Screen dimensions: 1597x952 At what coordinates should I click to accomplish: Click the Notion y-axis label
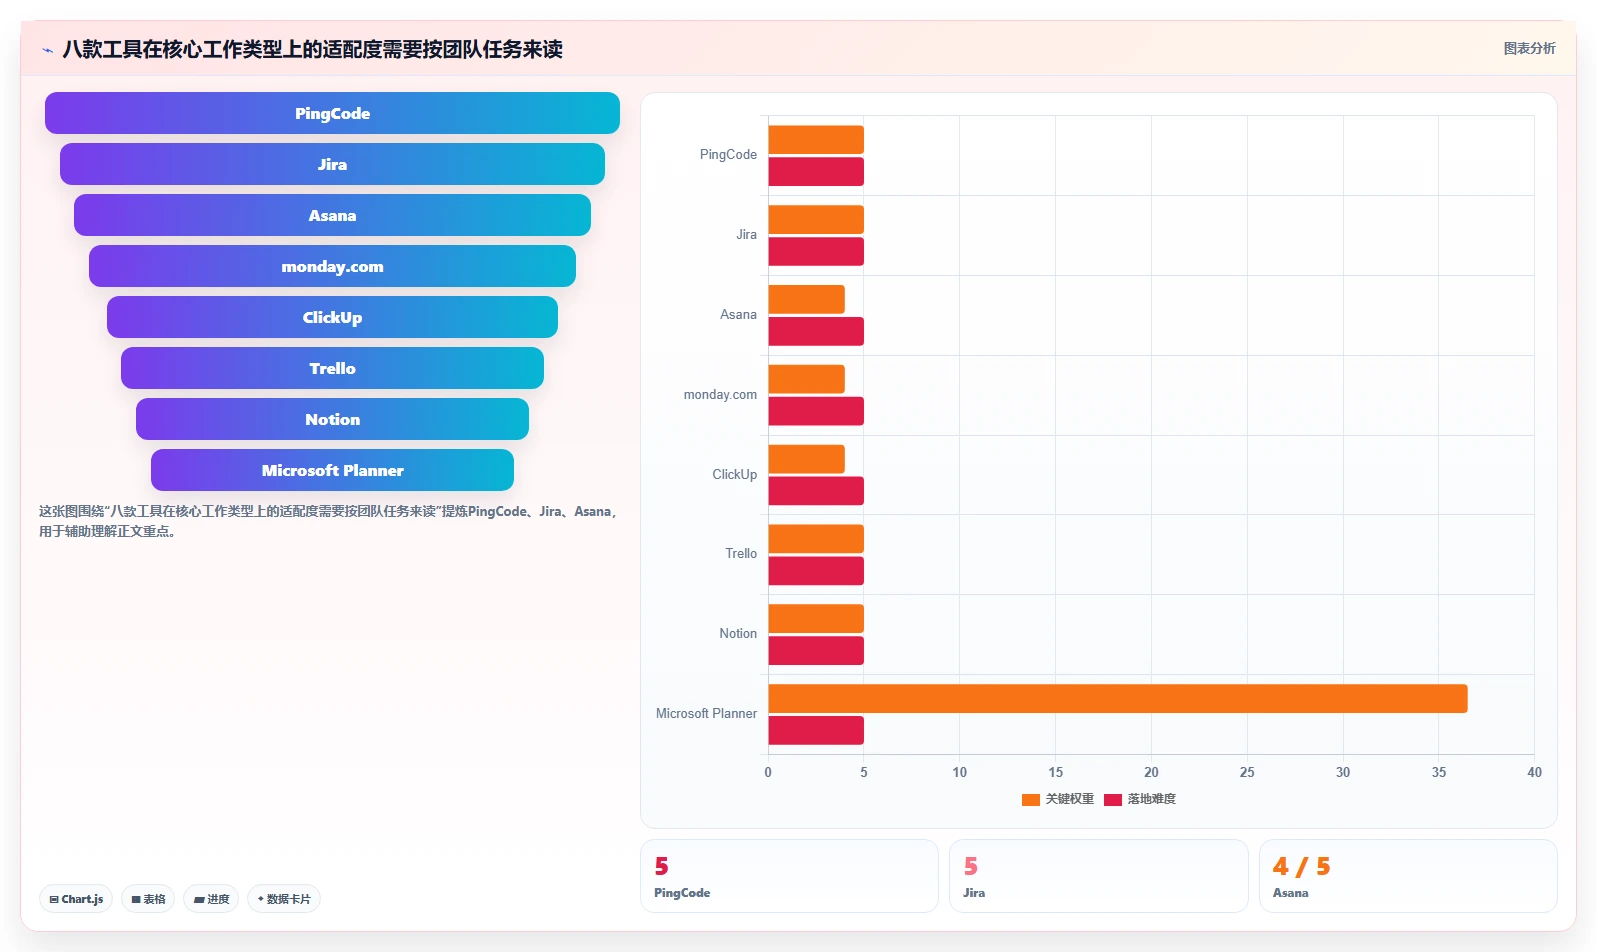point(738,634)
